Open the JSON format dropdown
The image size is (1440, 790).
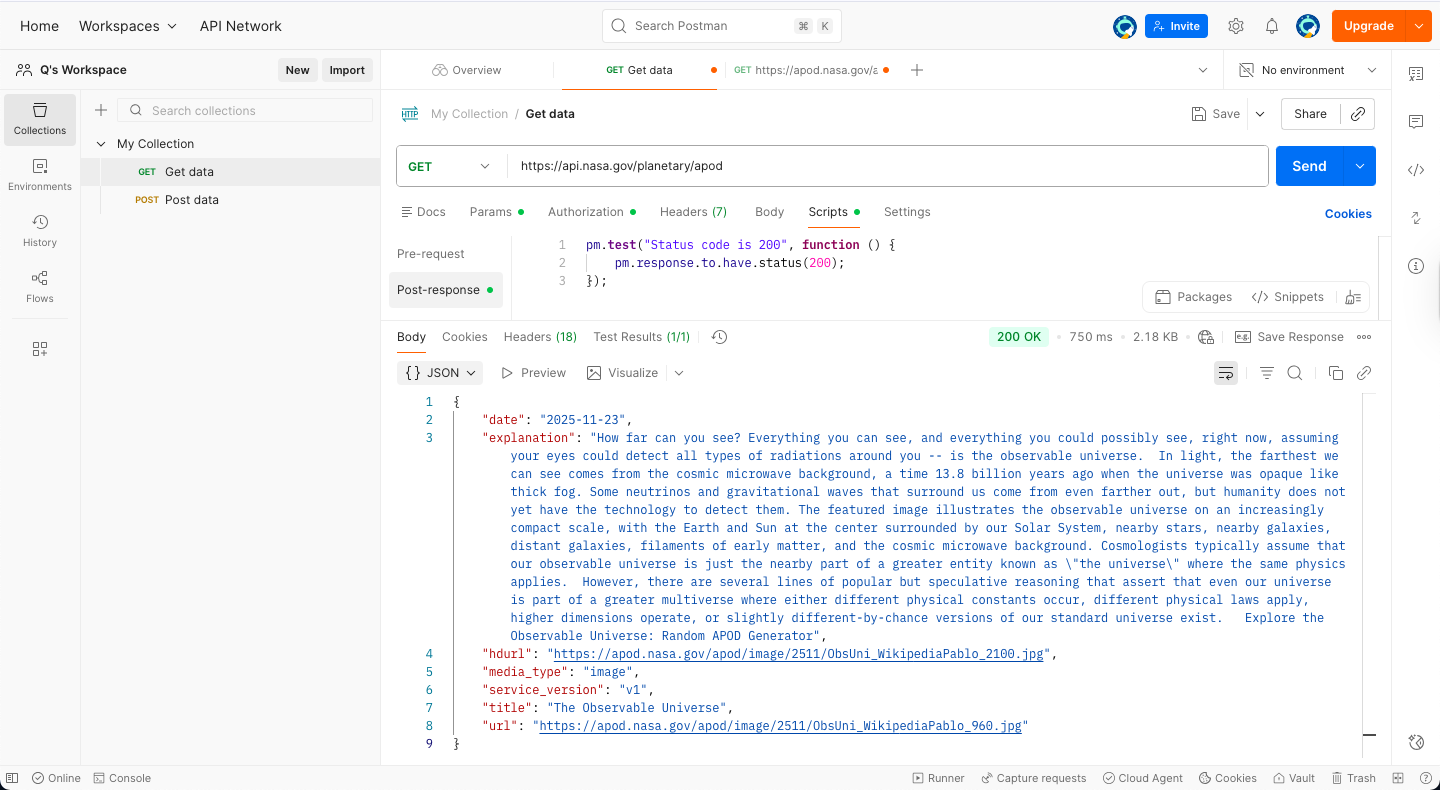440,373
